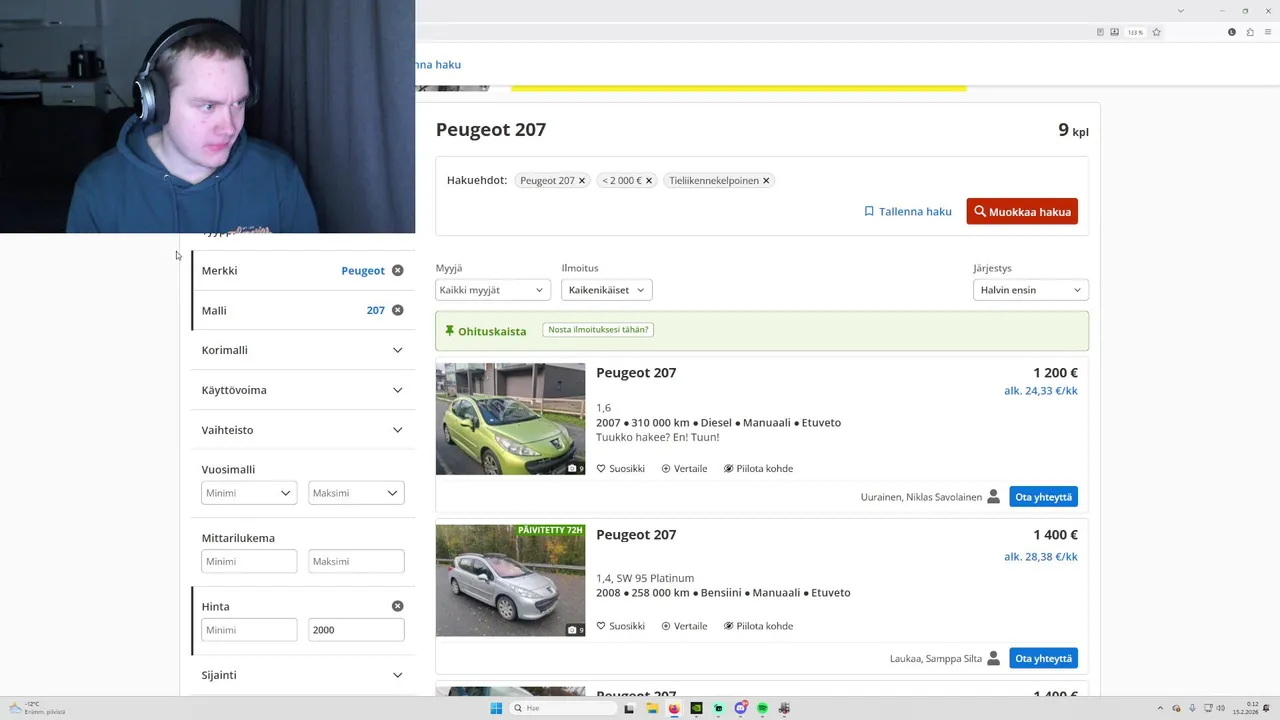Click Hinta maximum field showing 2000
1280x720 pixels.
[x=356, y=630]
